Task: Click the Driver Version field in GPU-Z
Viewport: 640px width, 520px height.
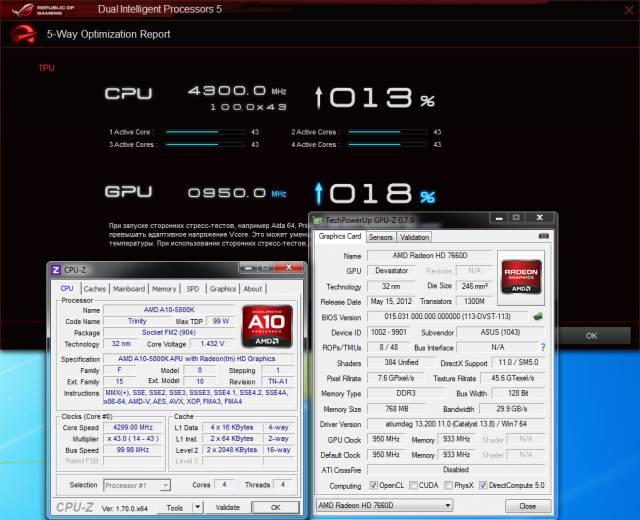Action: [456, 424]
